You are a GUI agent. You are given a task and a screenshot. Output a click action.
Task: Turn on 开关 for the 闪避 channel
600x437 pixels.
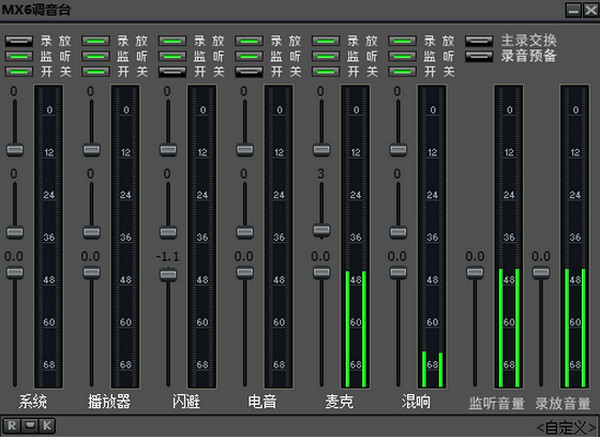coord(172,72)
